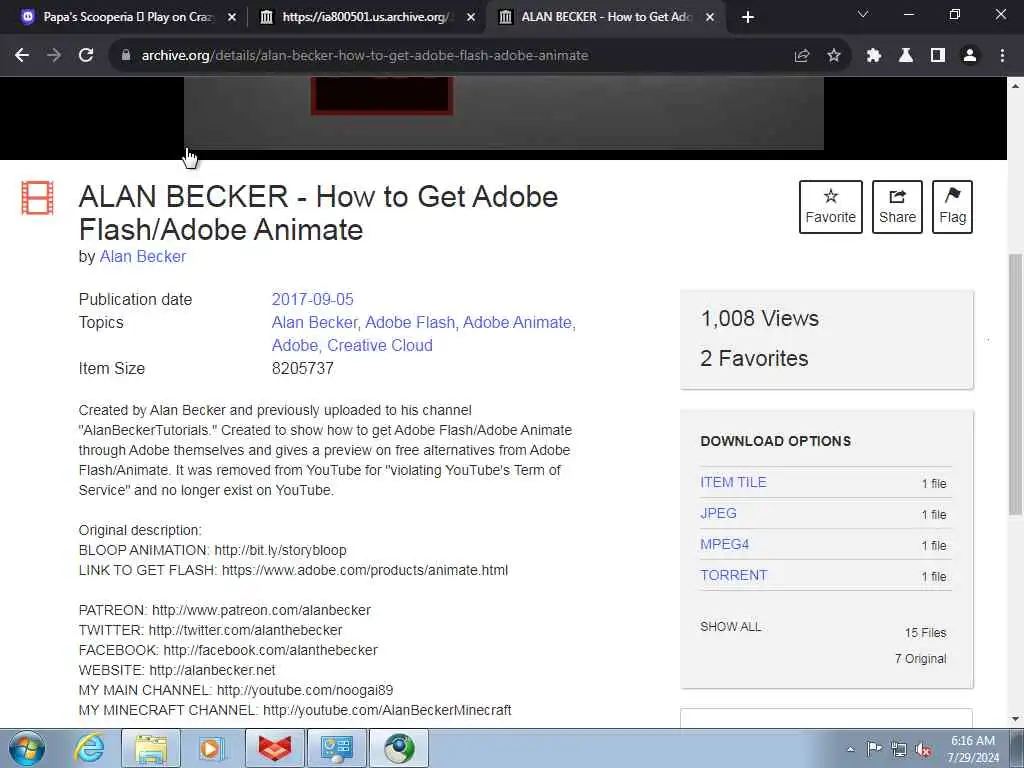
Task: Open the Extensions puzzle icon
Action: [874, 56]
